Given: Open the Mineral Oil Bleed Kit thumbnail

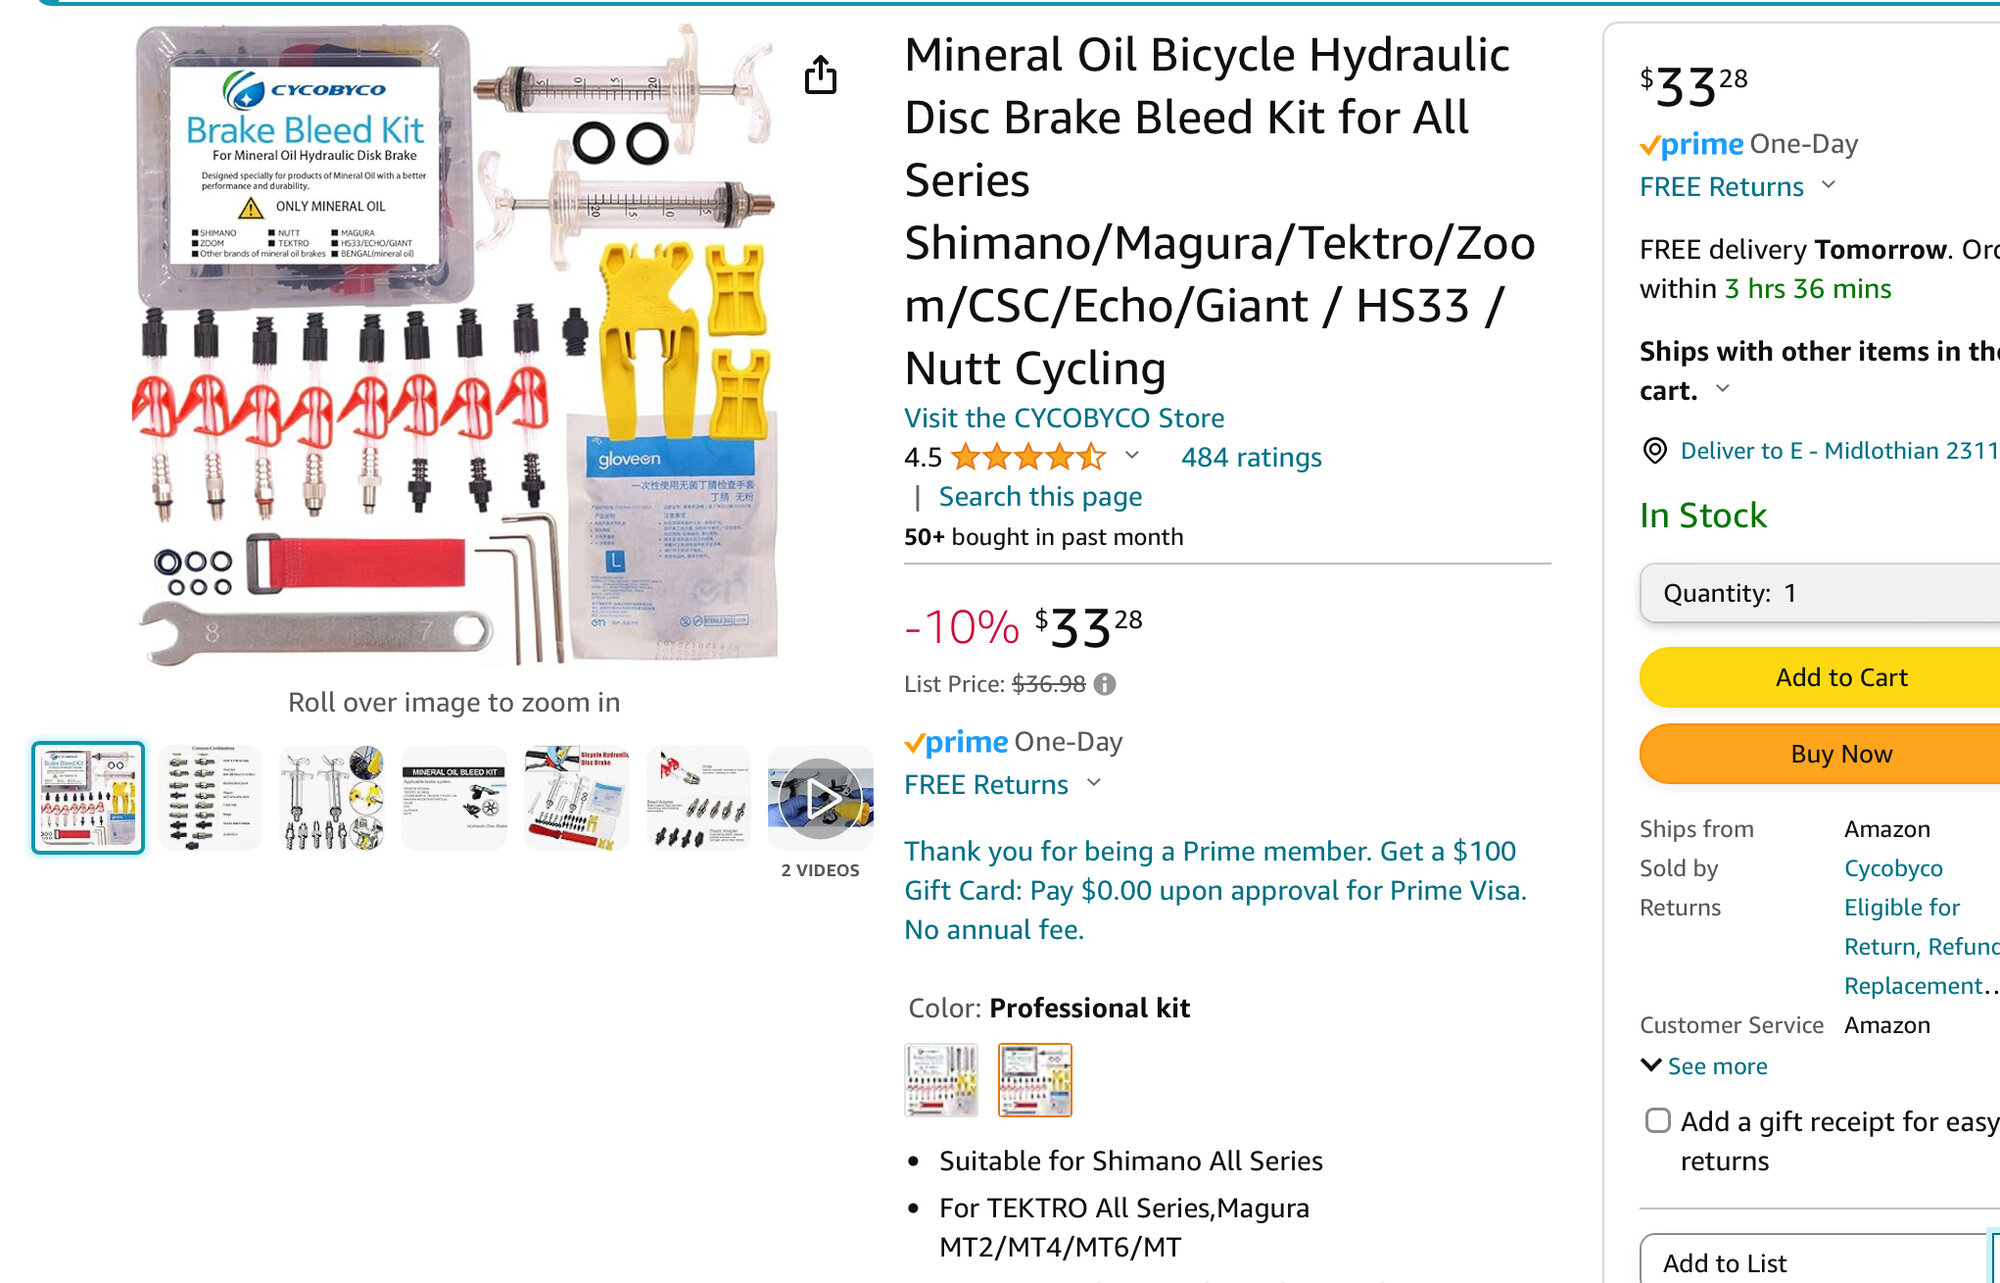Looking at the screenshot, I should [454, 798].
